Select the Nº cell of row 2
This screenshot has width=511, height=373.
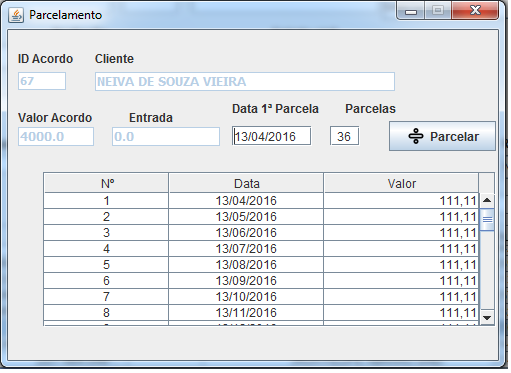(106, 217)
